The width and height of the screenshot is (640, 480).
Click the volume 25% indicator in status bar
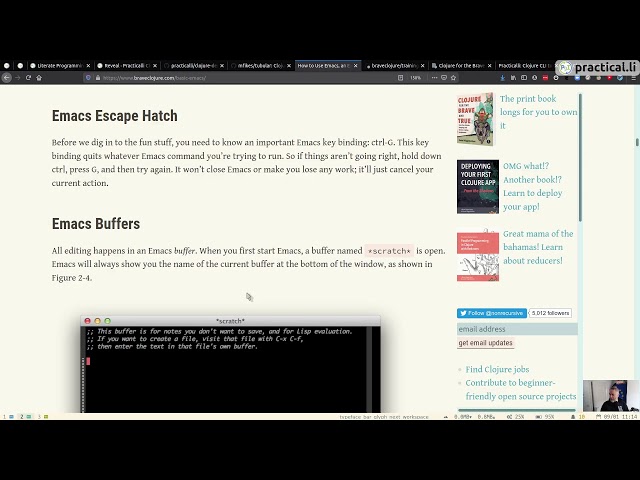tap(515, 417)
